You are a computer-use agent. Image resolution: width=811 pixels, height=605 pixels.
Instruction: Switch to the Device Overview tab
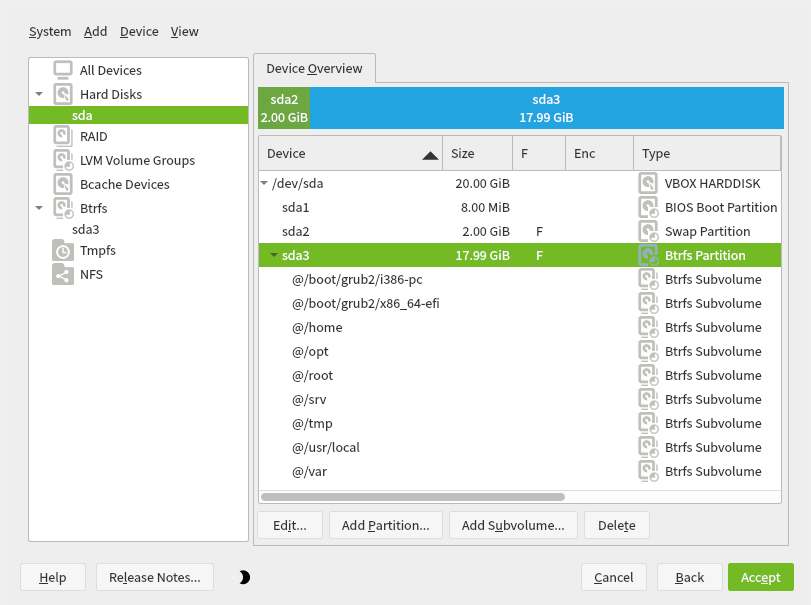click(314, 68)
